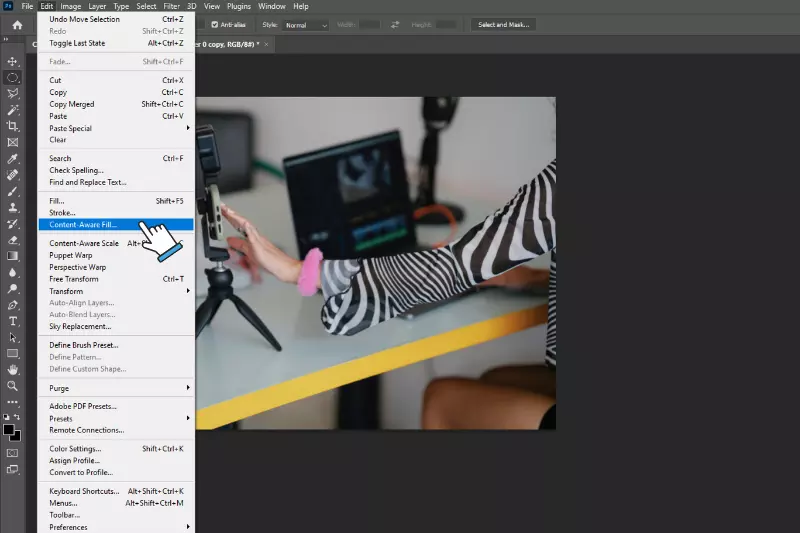
Task: Choose Undo Move Selection
Action: [116, 19]
